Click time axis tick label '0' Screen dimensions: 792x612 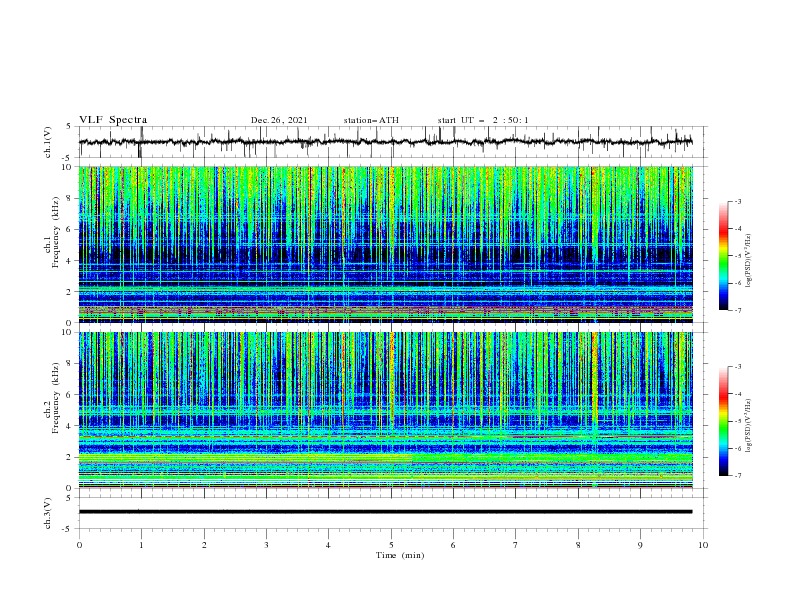[79, 545]
